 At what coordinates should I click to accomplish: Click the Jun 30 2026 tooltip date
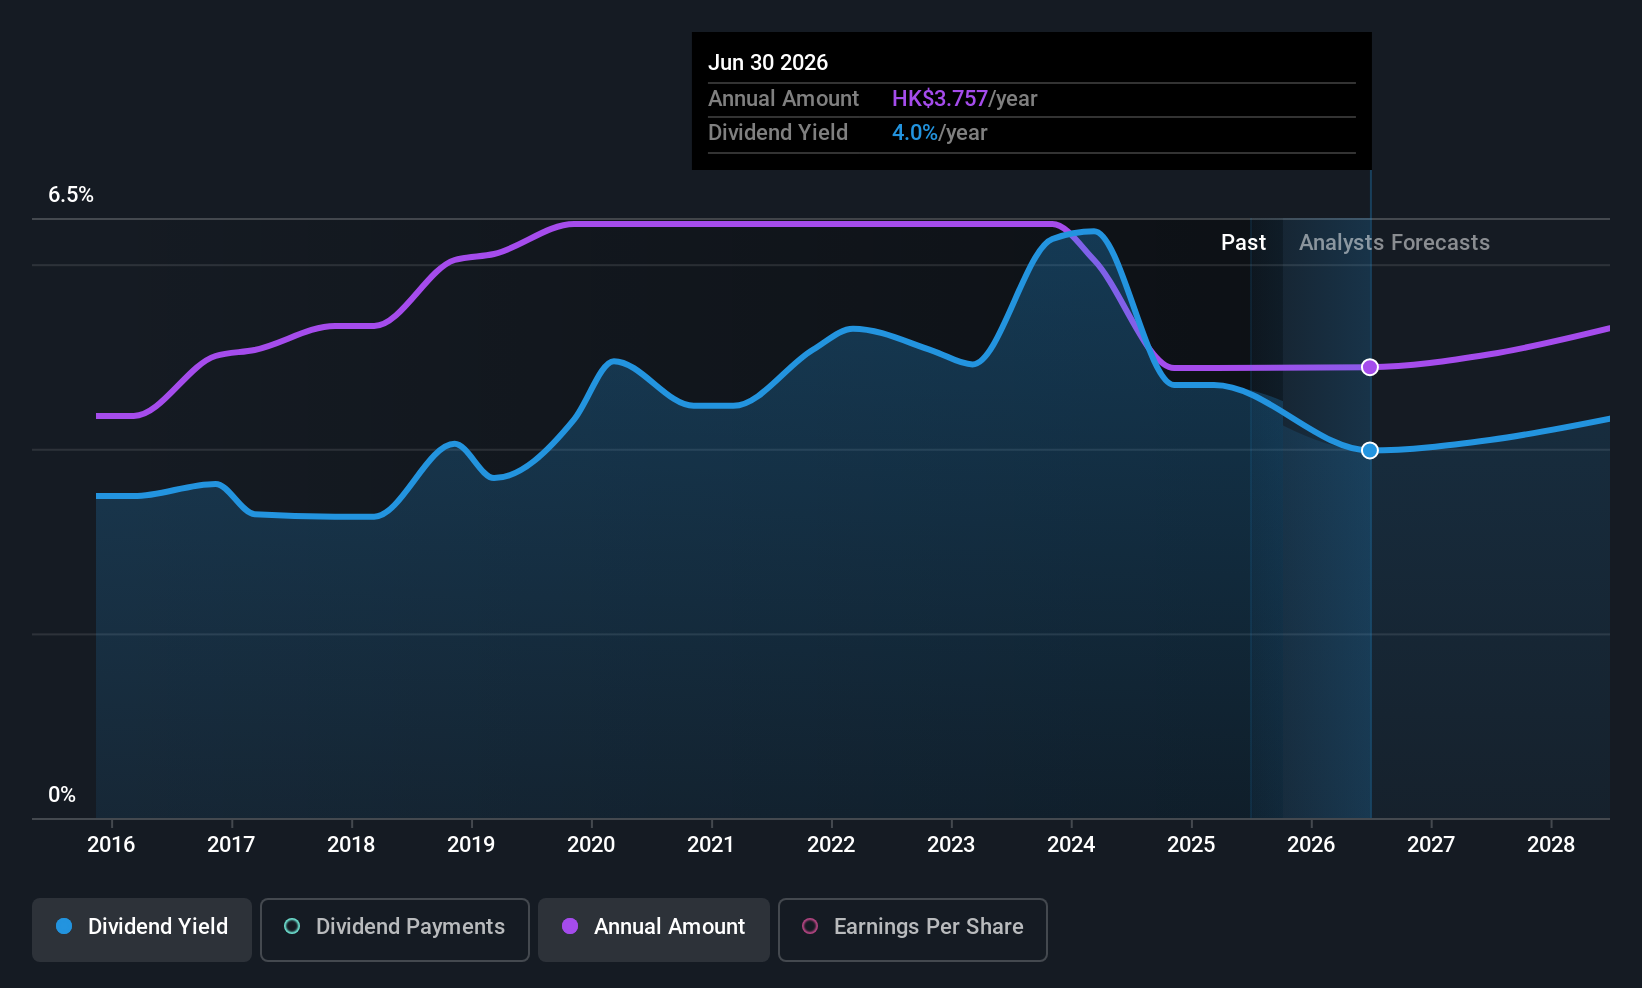tap(768, 63)
